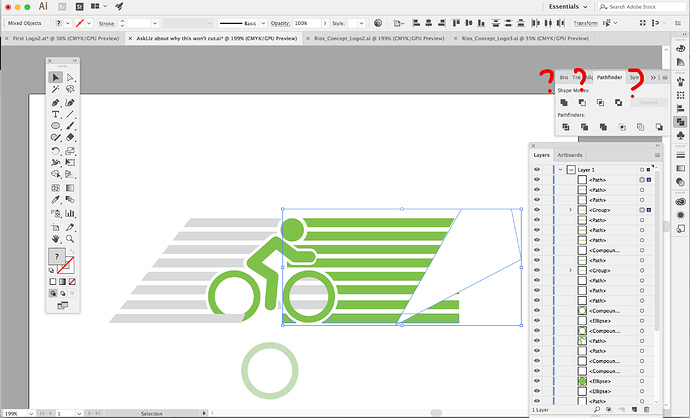Select the Shape Builder tool

[x=55, y=174]
